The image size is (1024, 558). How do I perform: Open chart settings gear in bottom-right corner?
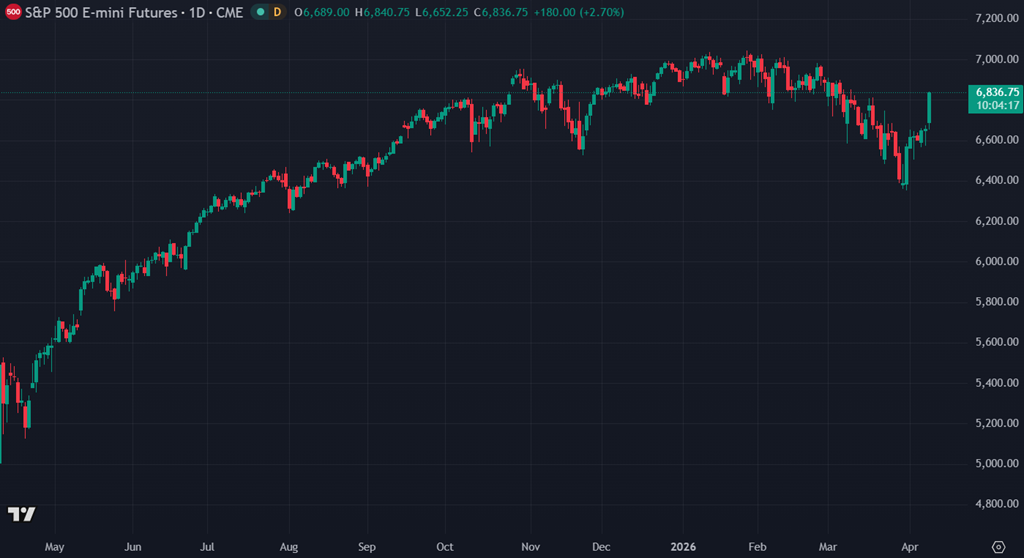tap(996, 546)
